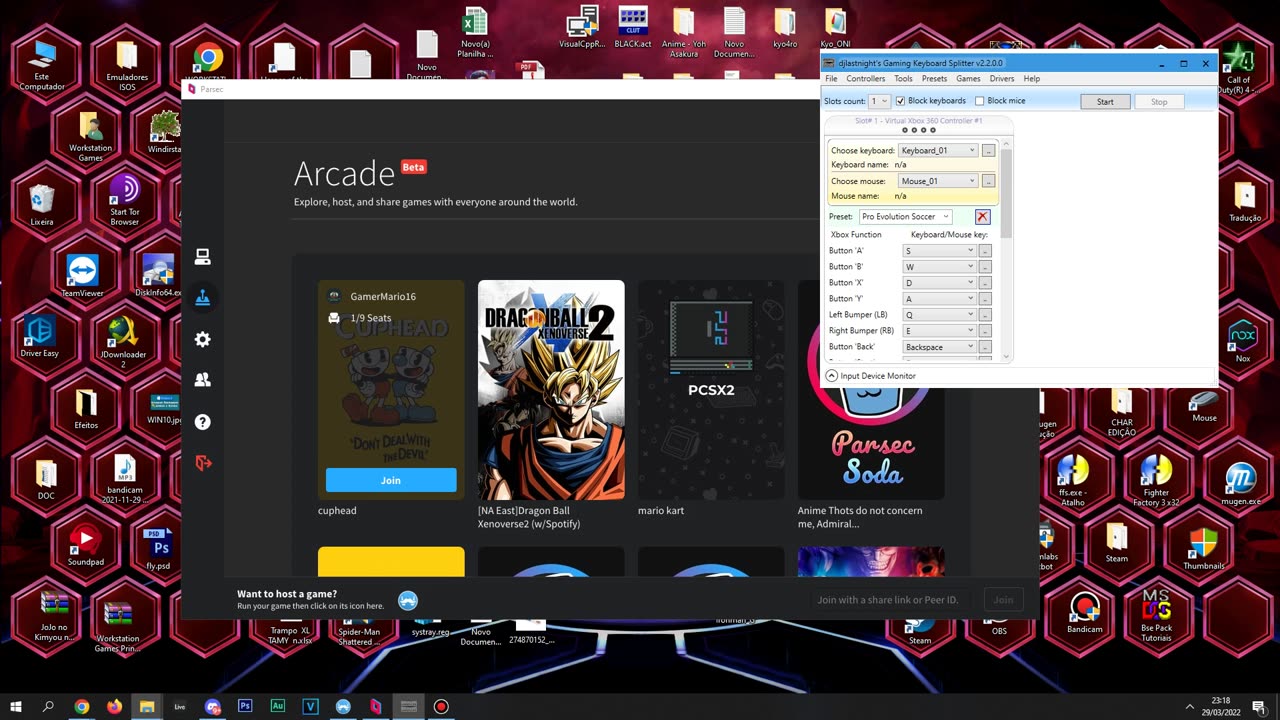The width and height of the screenshot is (1280, 720).
Task: Open Parsec icon on the taskbar
Action: (x=376, y=706)
